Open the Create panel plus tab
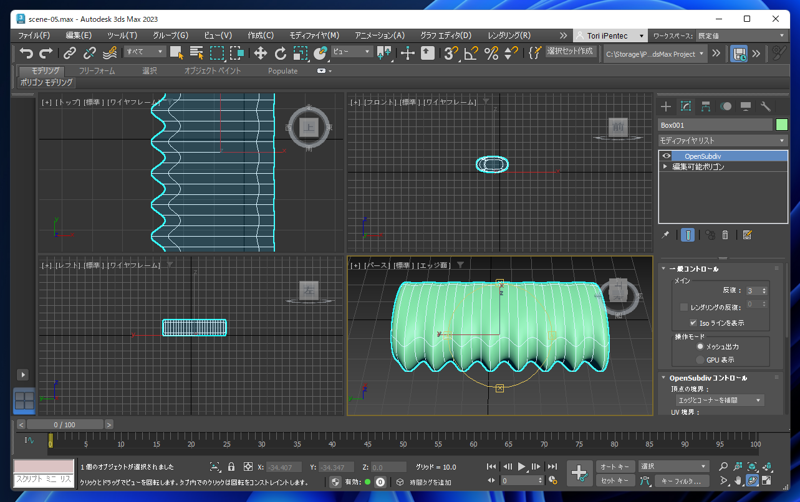This screenshot has width=800, height=502. pos(666,106)
